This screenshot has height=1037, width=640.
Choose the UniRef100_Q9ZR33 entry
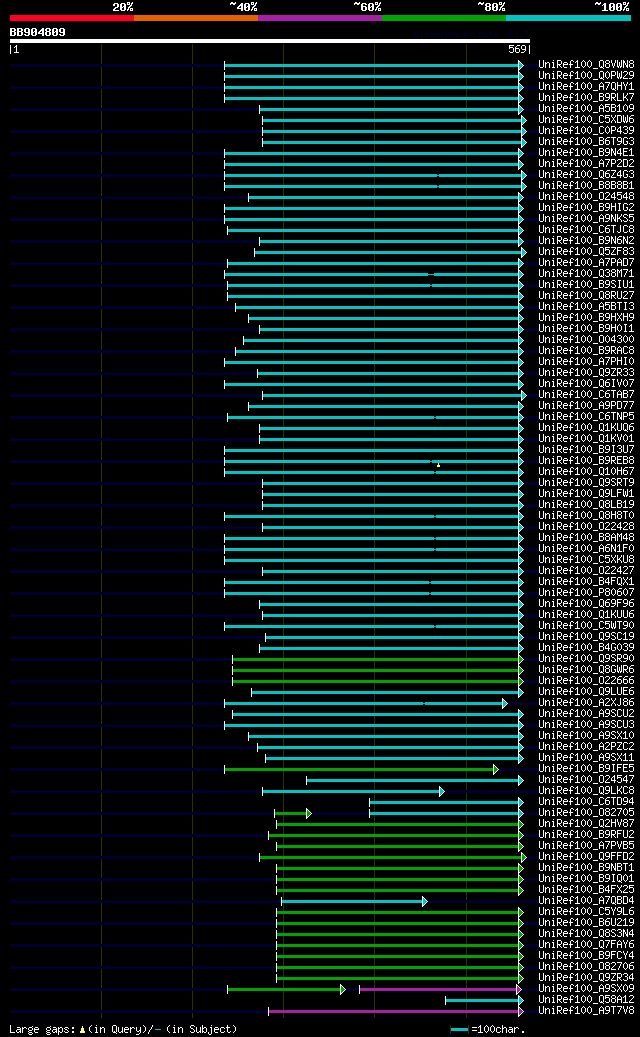click(586, 373)
